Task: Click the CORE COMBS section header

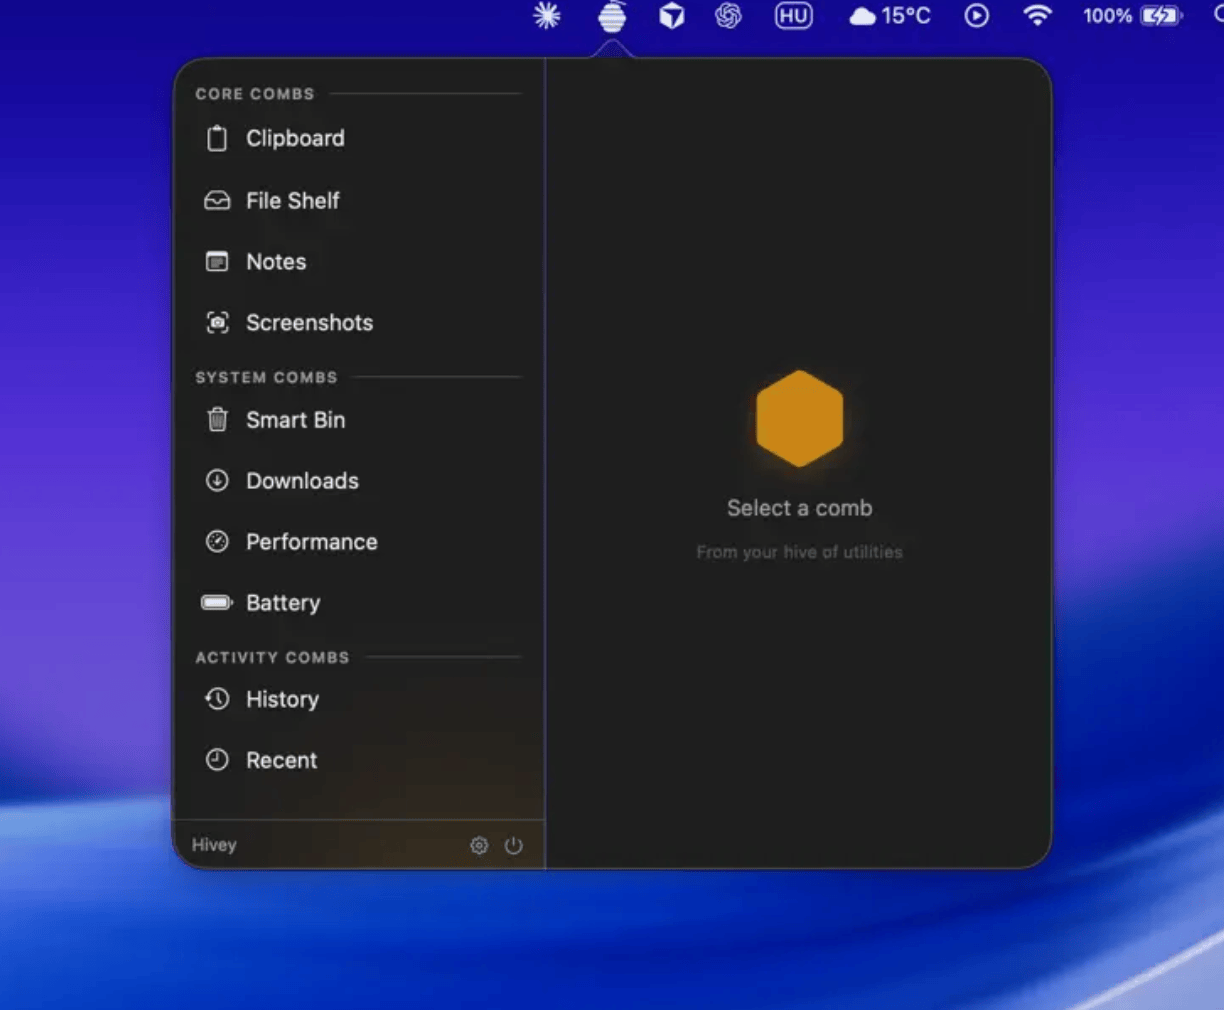Action: click(x=255, y=94)
